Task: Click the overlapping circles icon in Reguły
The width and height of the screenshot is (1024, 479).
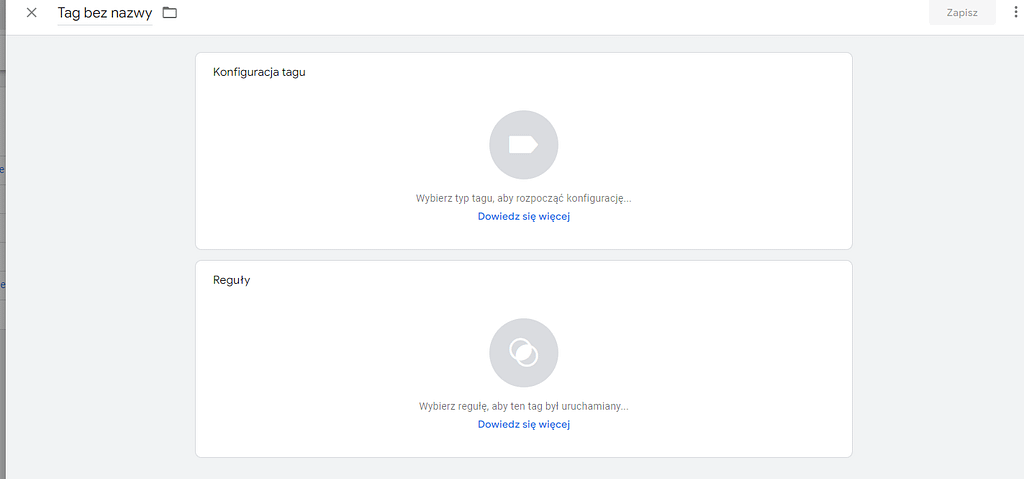Action: (x=523, y=352)
